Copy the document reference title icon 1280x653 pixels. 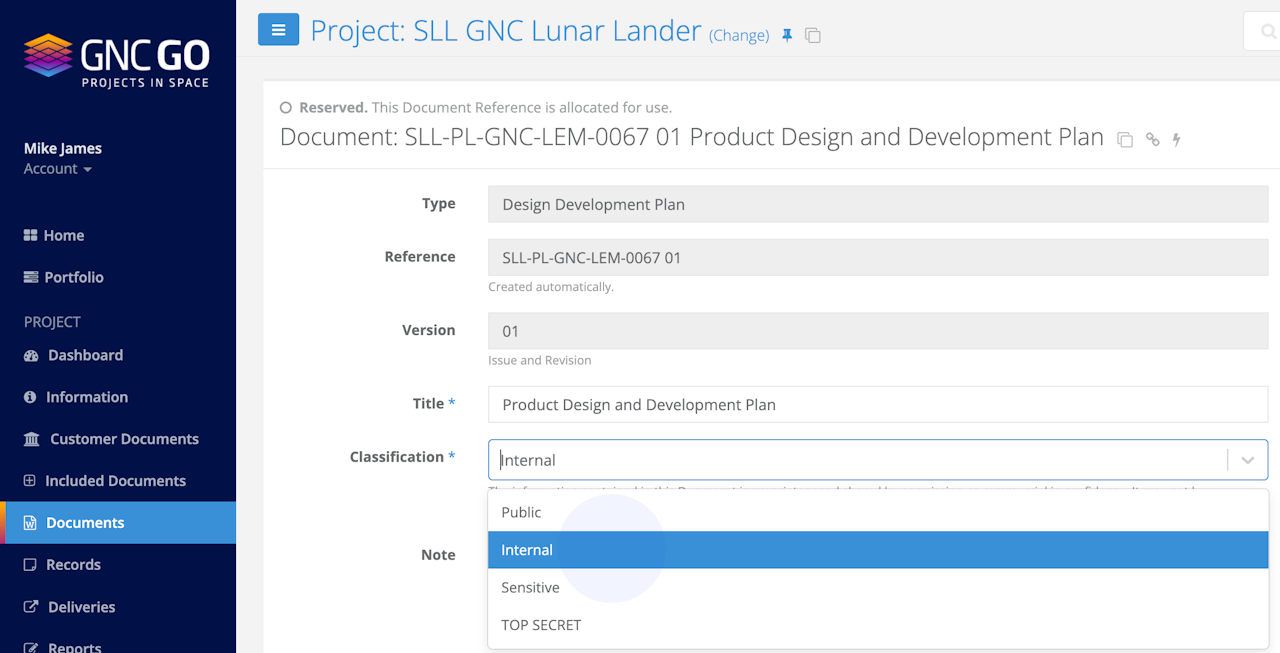(x=1125, y=140)
